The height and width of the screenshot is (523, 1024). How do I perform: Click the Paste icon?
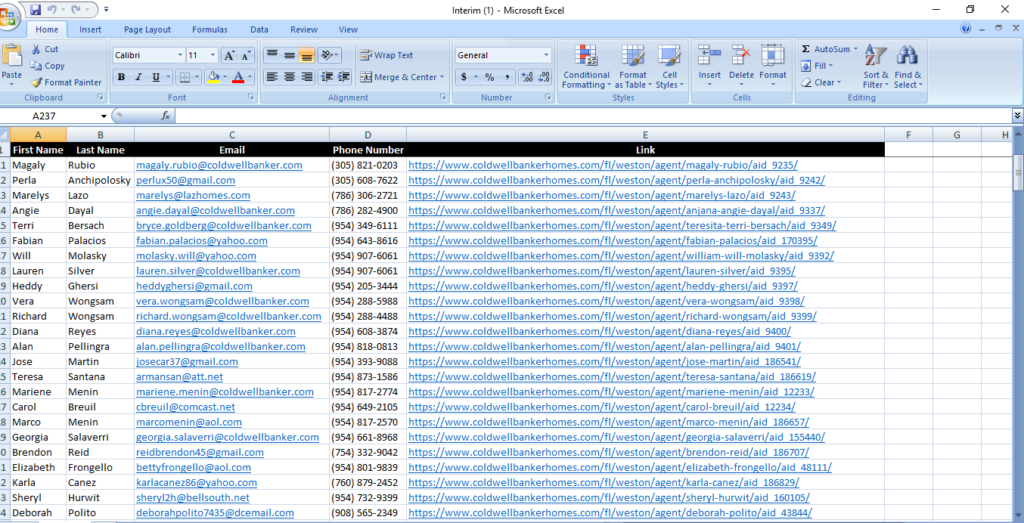coord(11,57)
